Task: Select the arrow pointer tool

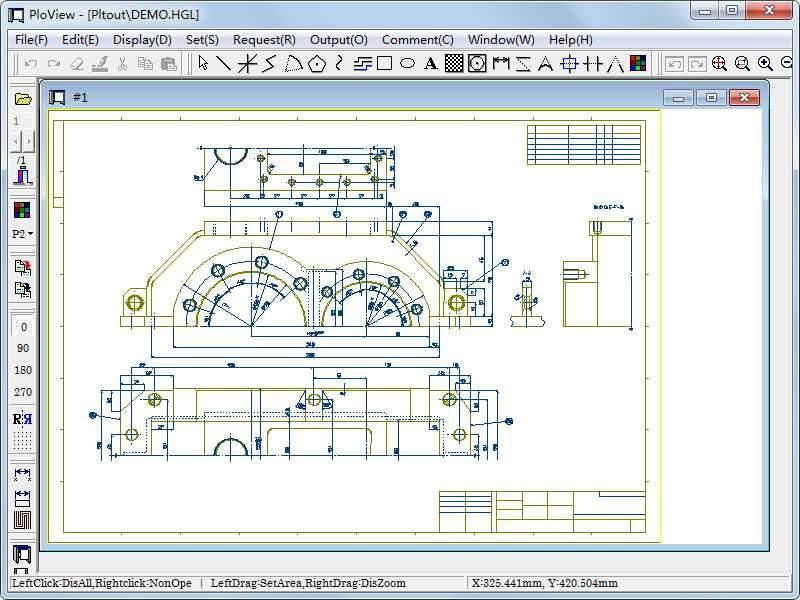Action: 204,64
